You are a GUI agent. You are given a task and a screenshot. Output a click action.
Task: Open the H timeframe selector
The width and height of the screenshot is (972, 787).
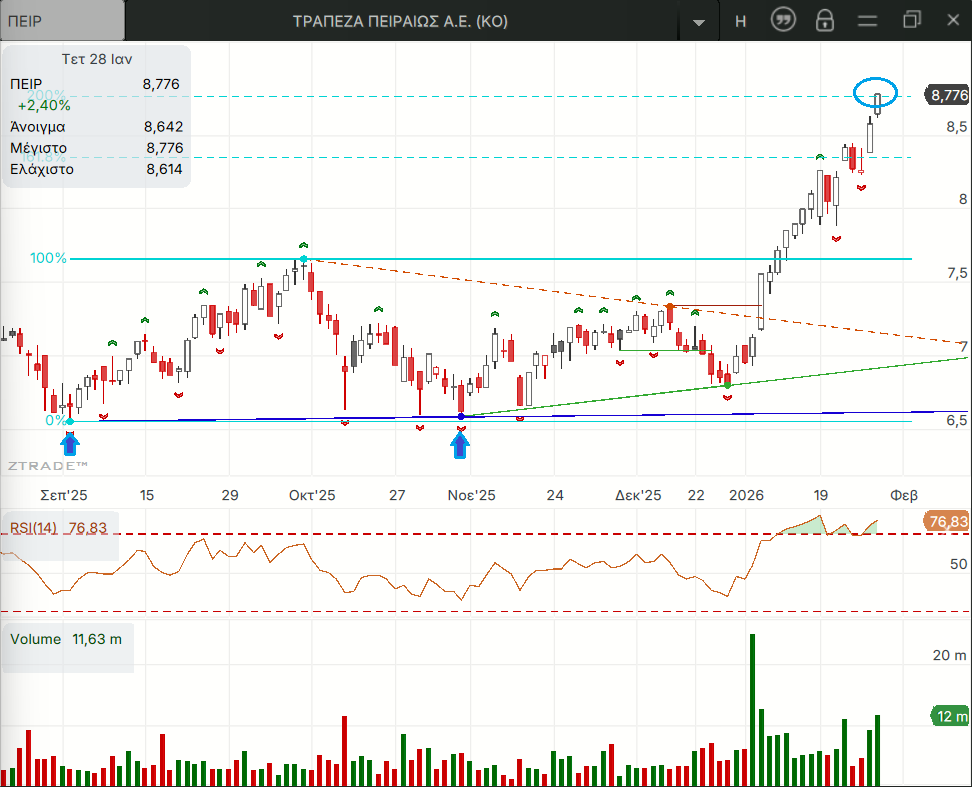tap(741, 21)
